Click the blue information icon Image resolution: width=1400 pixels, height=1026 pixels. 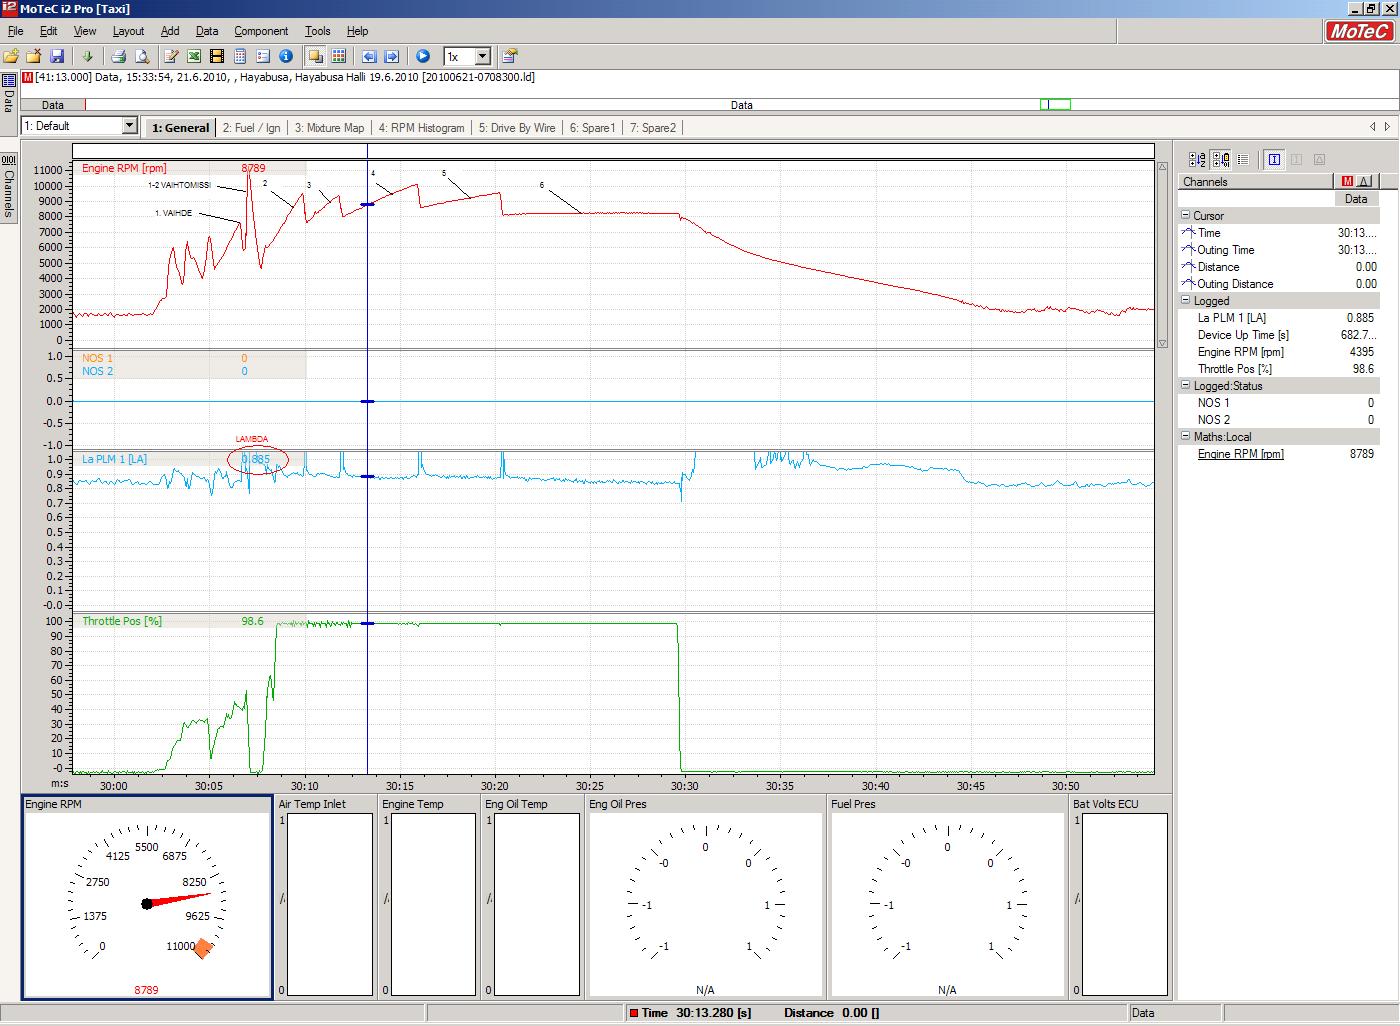click(286, 57)
